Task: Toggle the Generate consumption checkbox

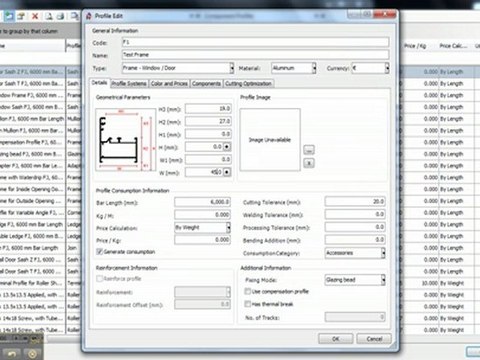Action: [x=99, y=252]
